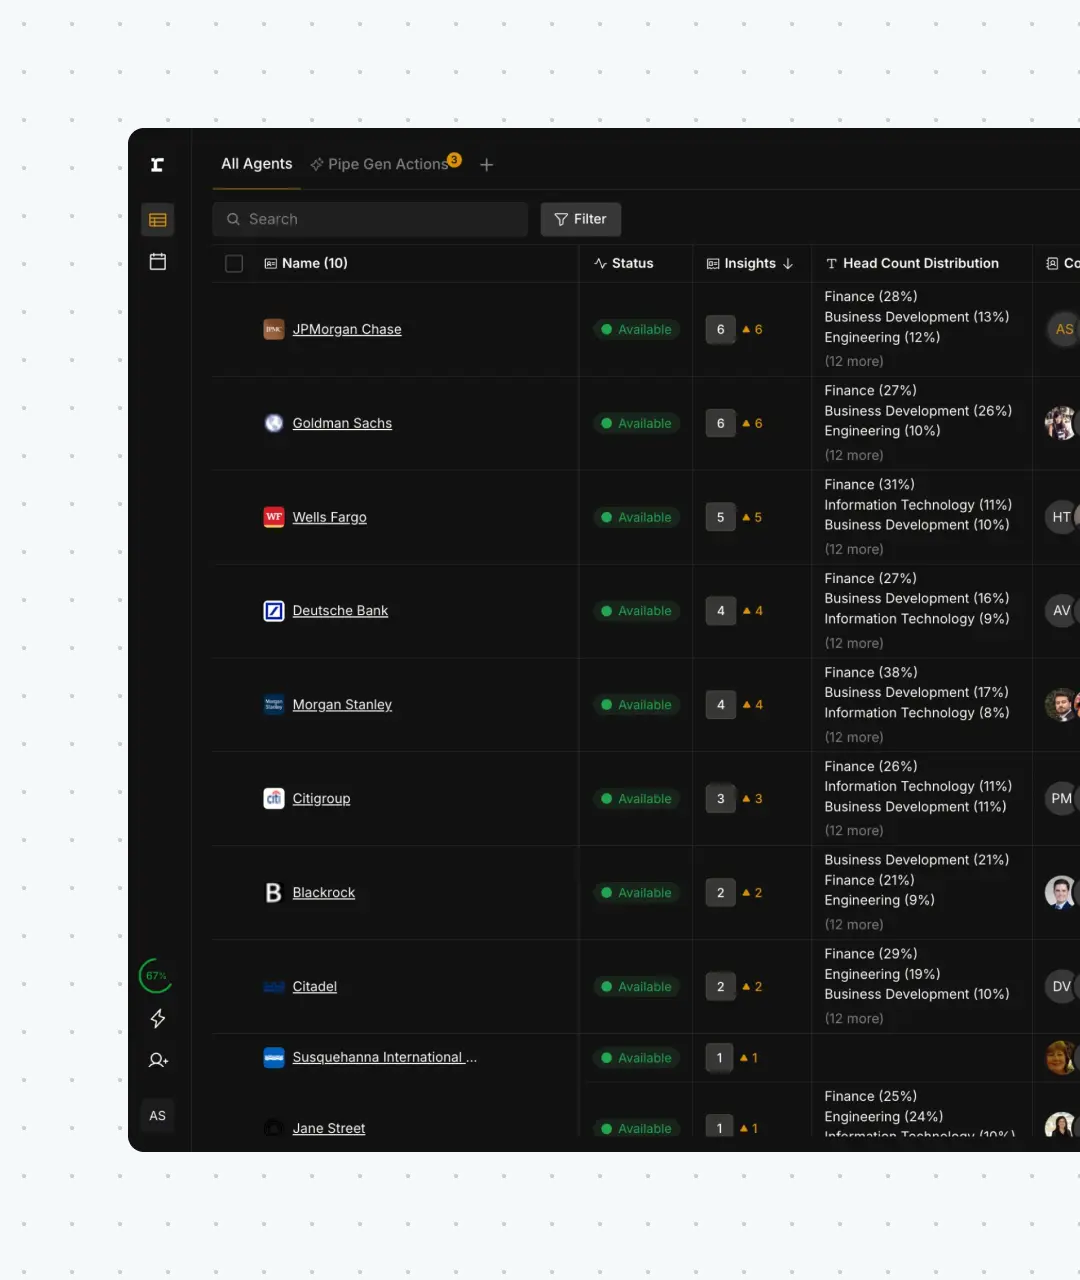Select the table view sidebar icon

tap(158, 220)
